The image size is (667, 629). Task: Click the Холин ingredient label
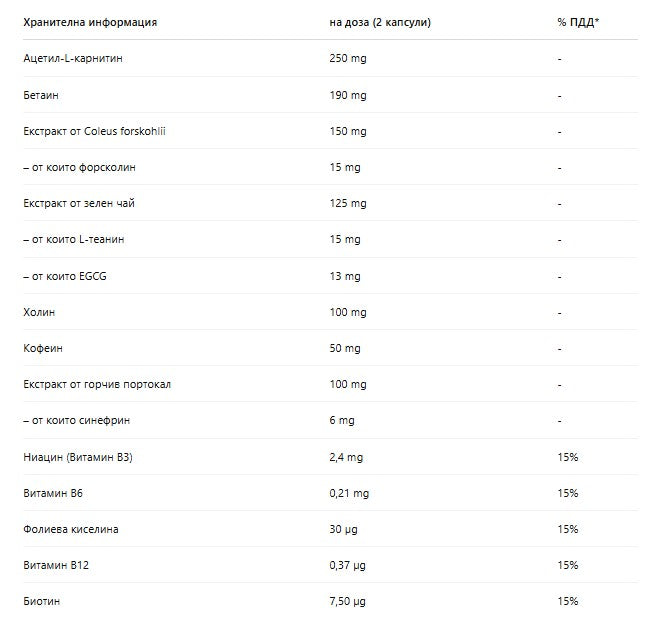click(39, 312)
